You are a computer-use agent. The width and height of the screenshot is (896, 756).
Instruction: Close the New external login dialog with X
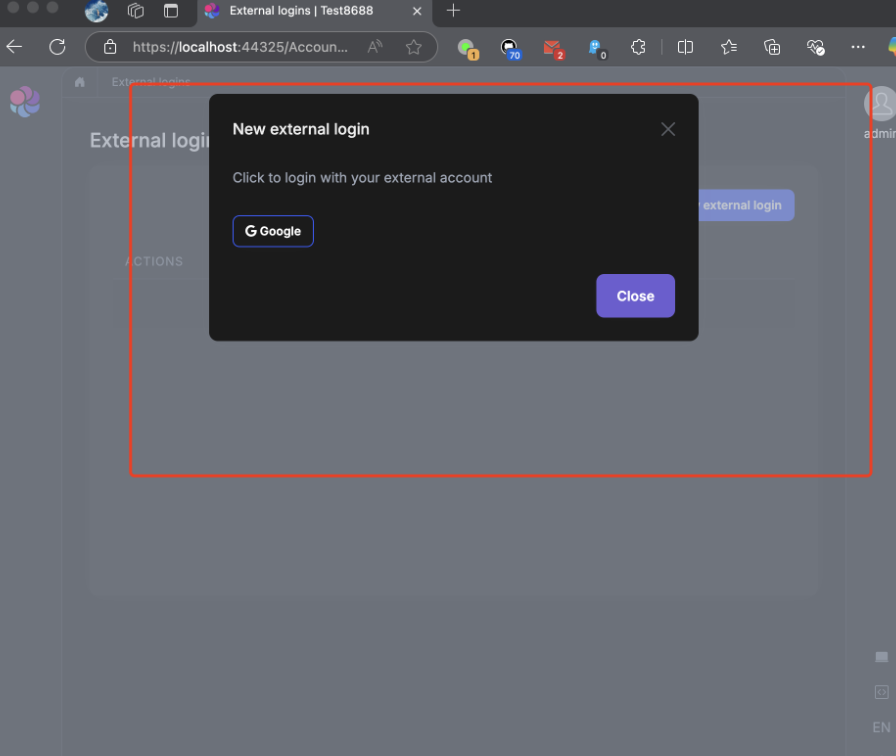point(668,129)
